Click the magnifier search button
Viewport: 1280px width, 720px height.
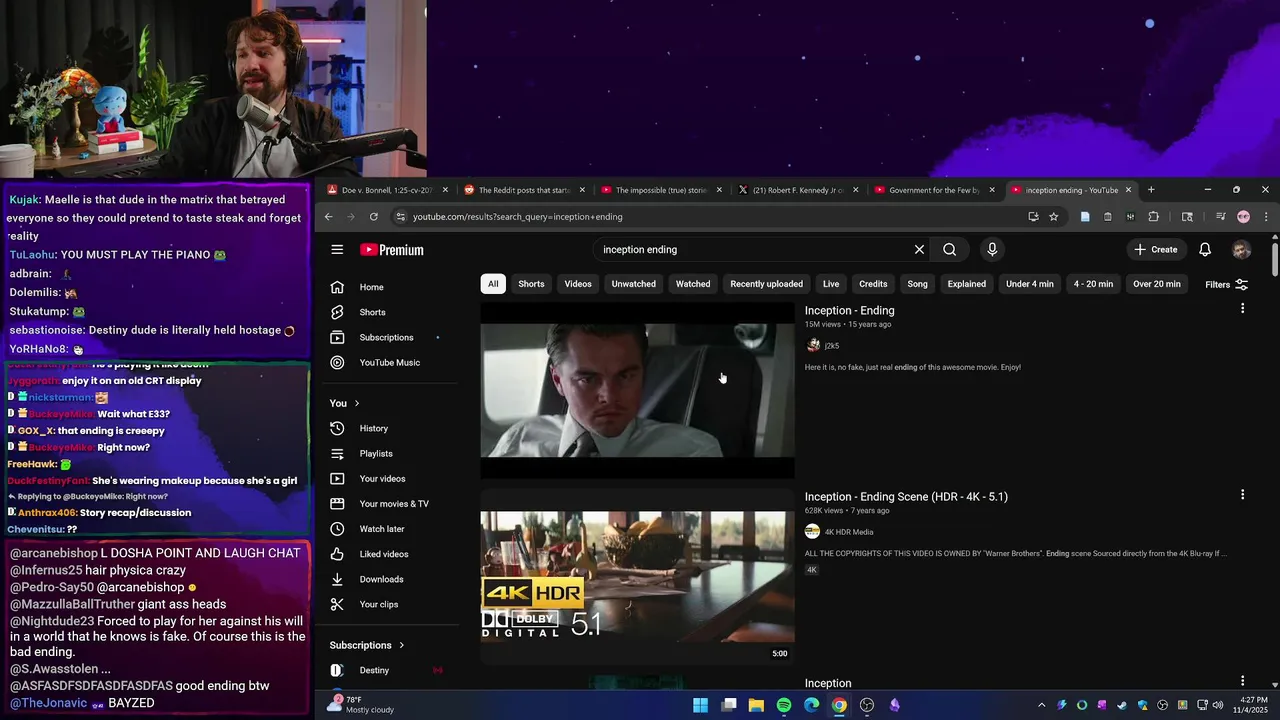[x=950, y=250]
